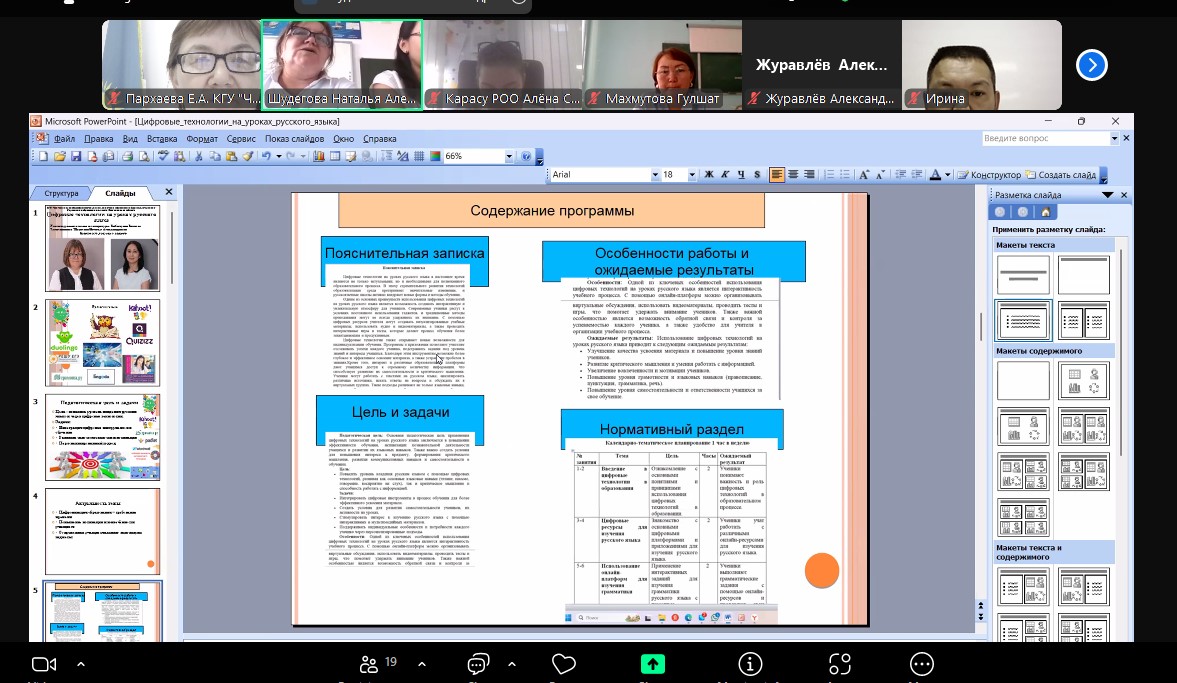Open the Zoom reactions heart icon

tap(563, 663)
